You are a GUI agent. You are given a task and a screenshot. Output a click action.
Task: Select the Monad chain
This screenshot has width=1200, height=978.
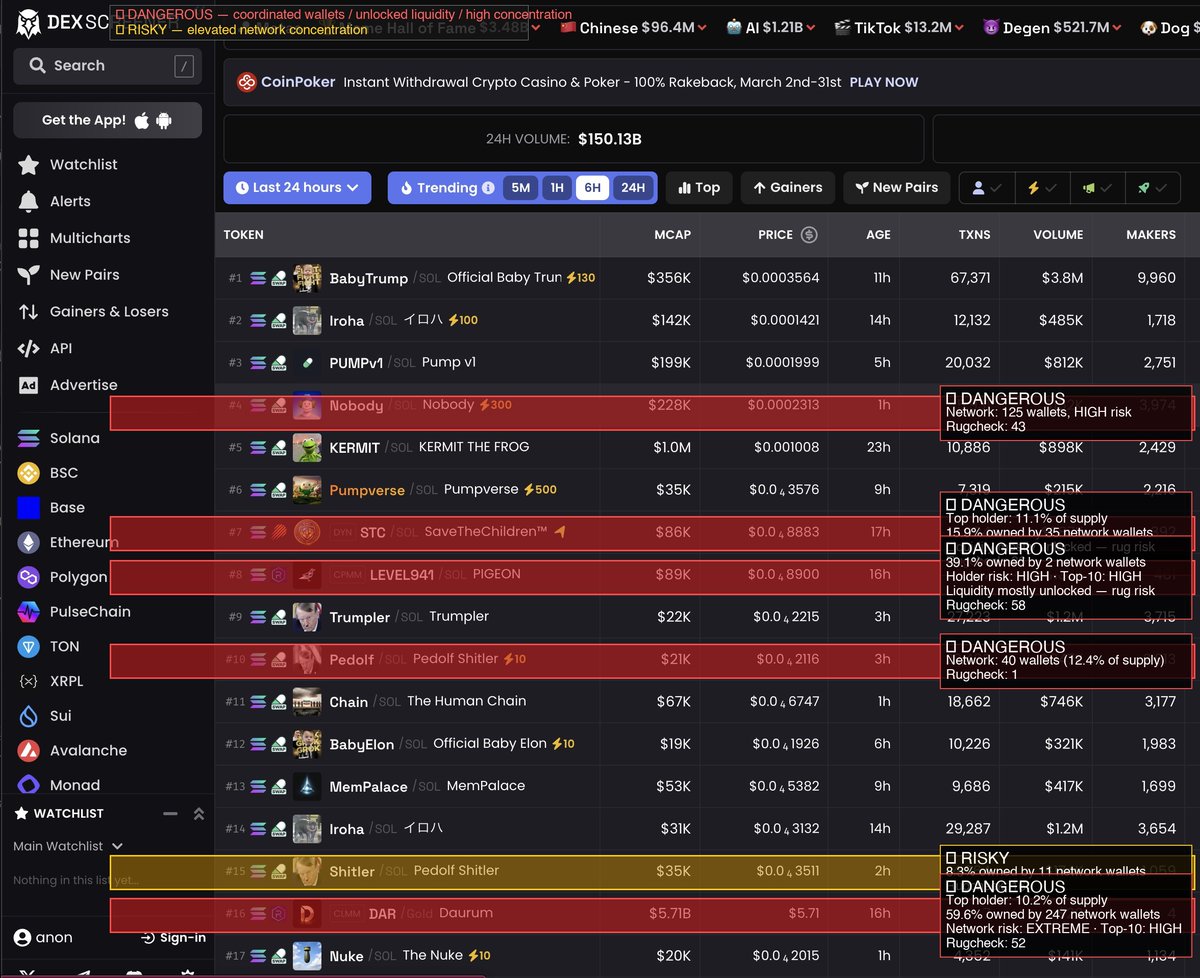[75, 786]
